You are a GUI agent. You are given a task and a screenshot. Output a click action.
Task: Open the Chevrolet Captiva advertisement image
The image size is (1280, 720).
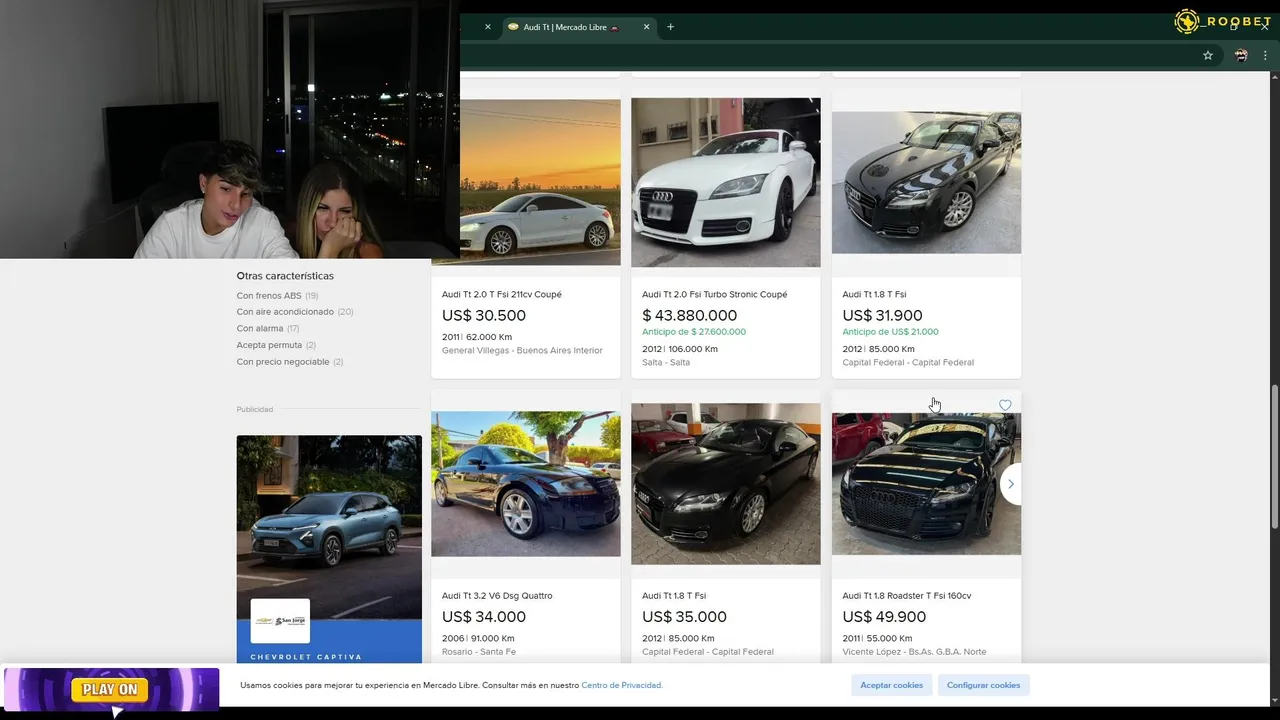(x=329, y=520)
